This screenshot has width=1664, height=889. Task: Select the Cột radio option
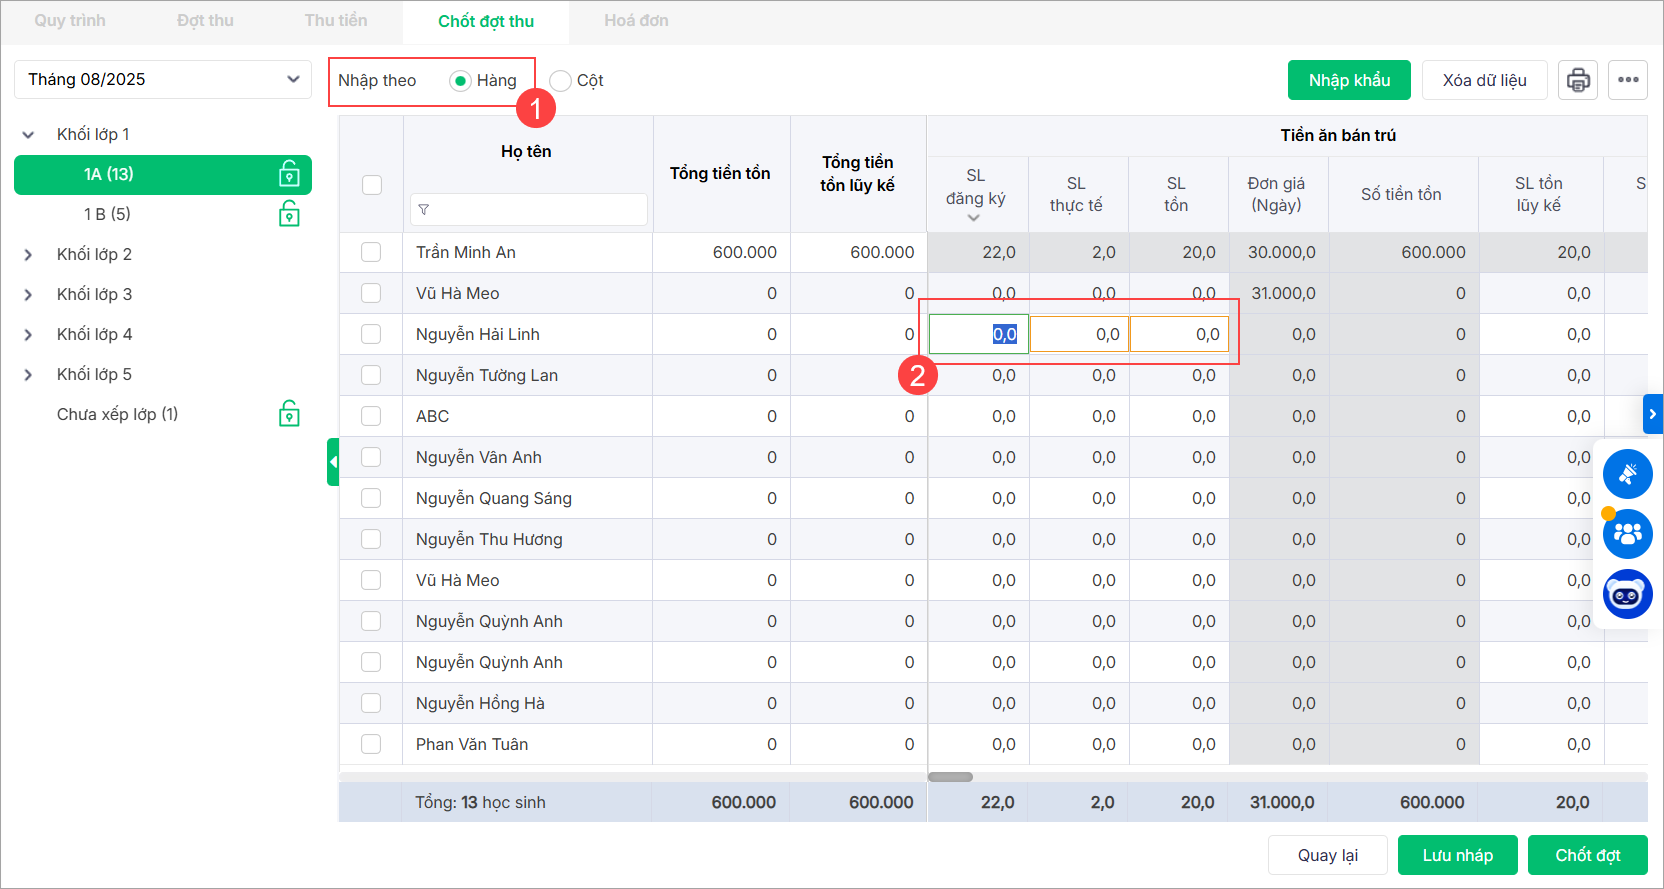[x=561, y=81]
